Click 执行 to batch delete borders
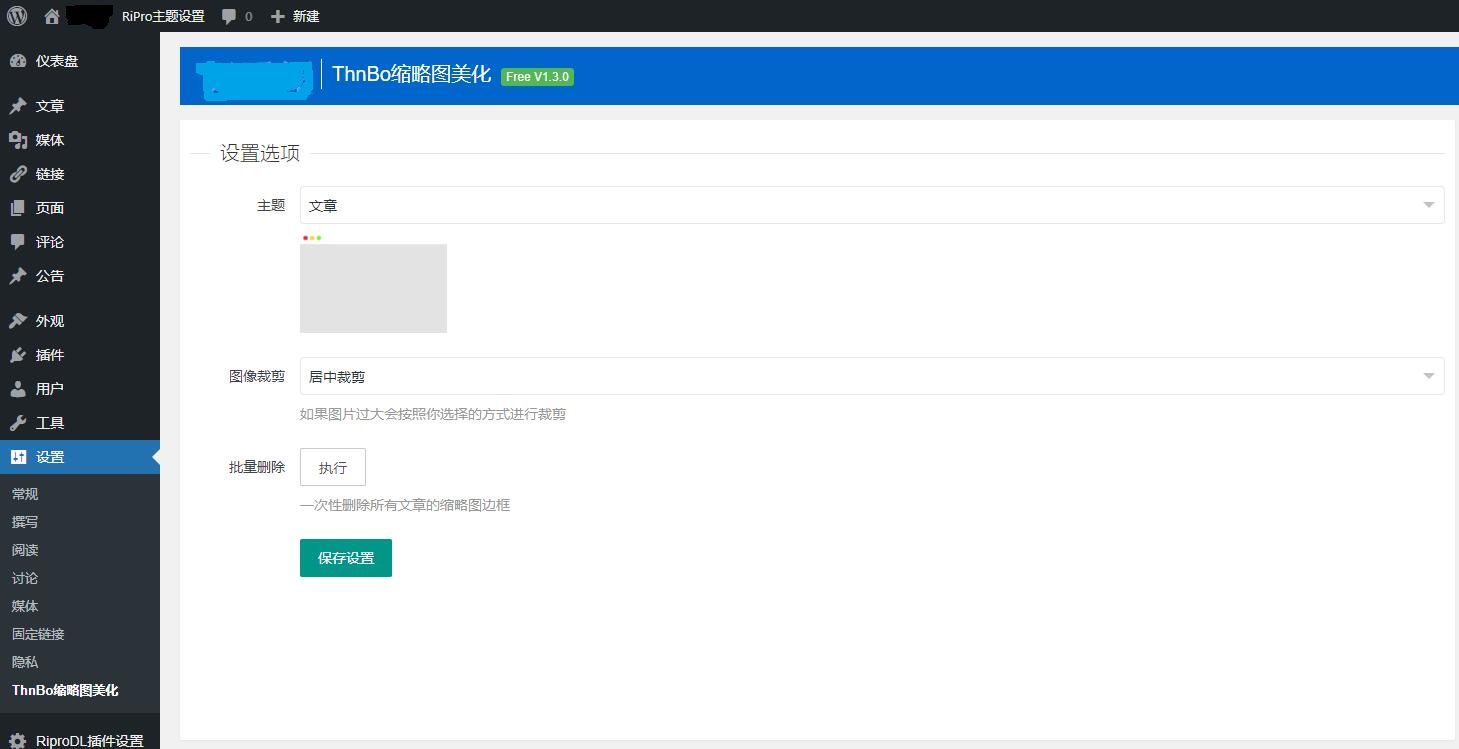 333,467
